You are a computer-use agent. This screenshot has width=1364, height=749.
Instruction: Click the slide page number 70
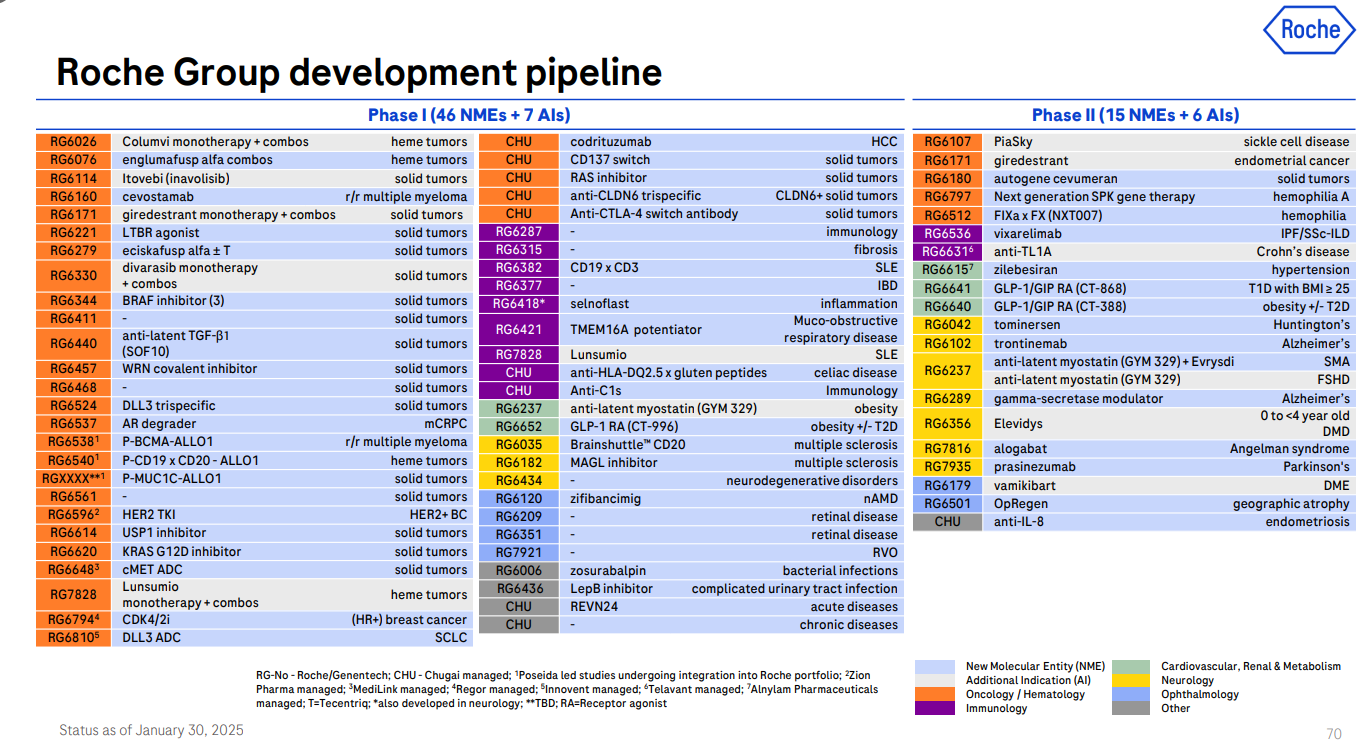pyautogui.click(x=1333, y=734)
